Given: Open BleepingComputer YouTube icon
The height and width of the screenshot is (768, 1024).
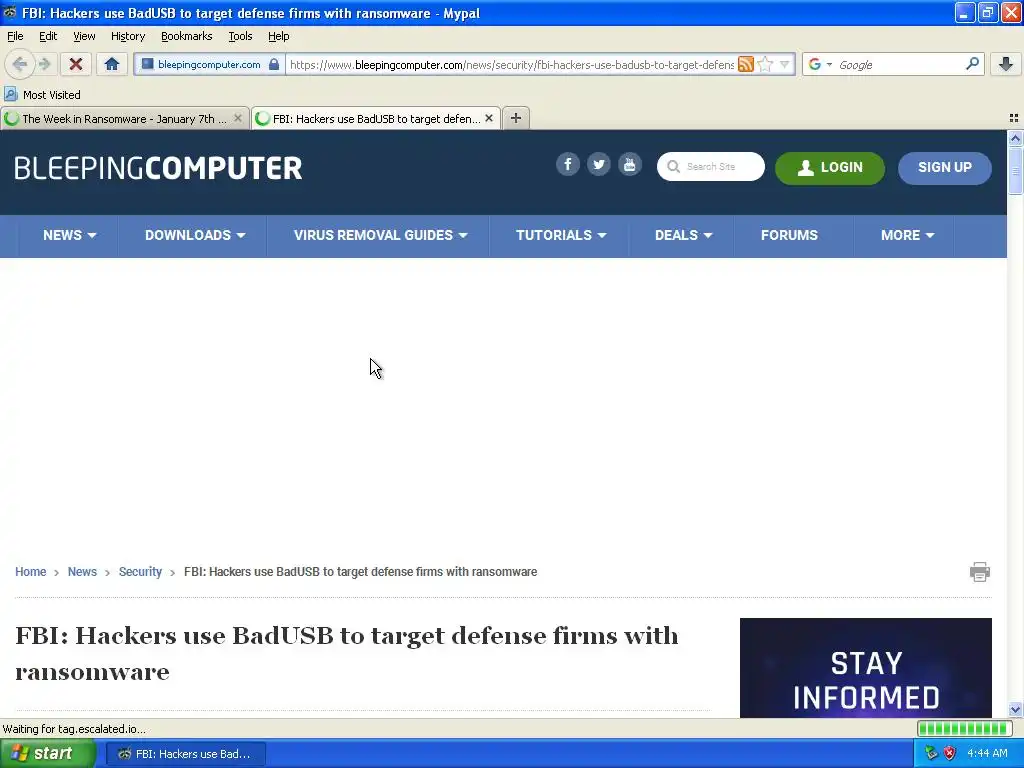Looking at the screenshot, I should click(630, 165).
